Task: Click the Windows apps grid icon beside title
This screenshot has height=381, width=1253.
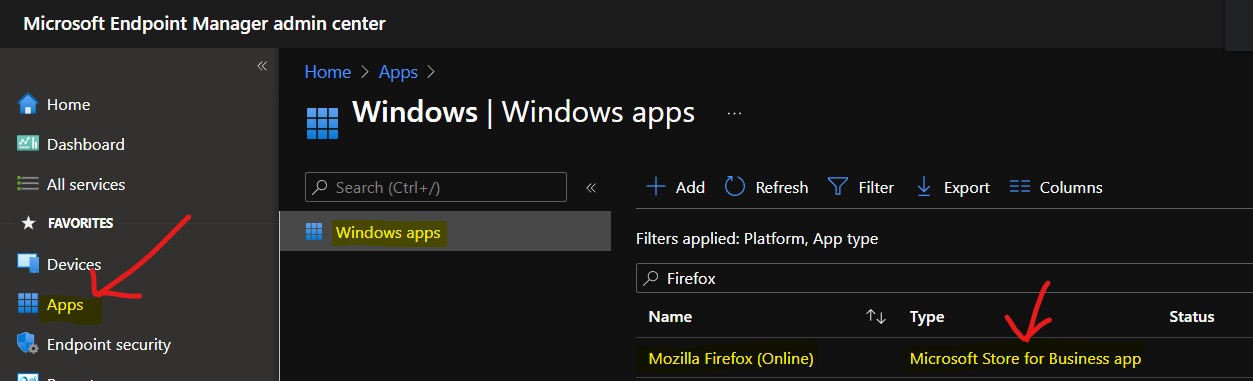Action: pos(323,122)
